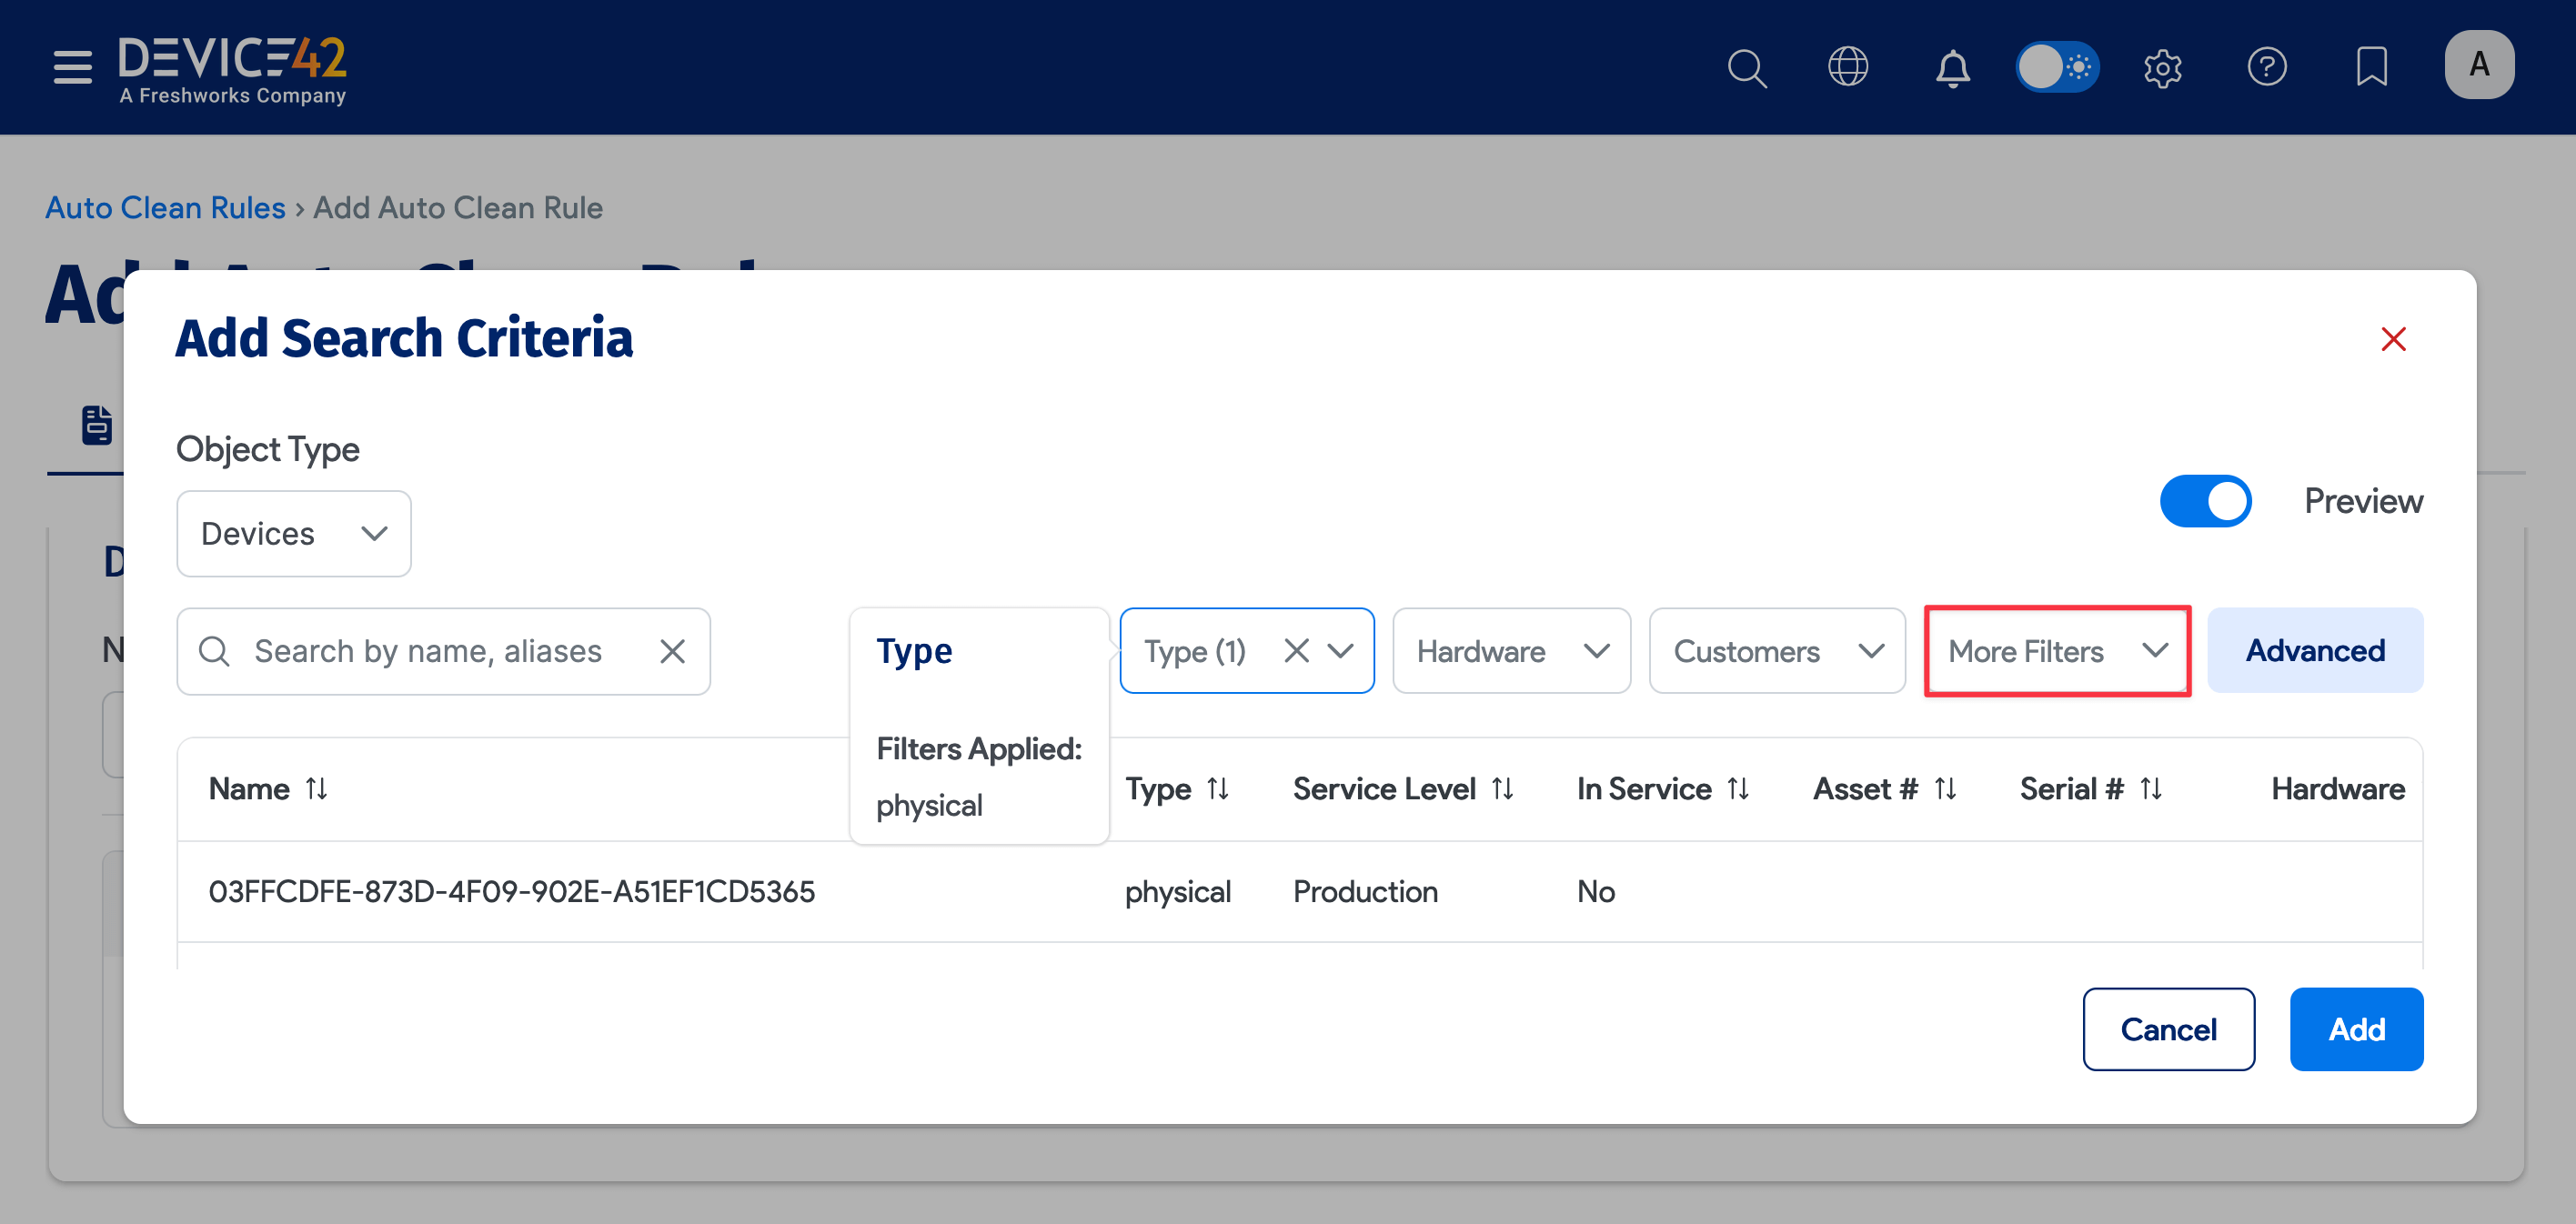This screenshot has height=1224, width=2576.
Task: Click the Add button
Action: coord(2355,1029)
